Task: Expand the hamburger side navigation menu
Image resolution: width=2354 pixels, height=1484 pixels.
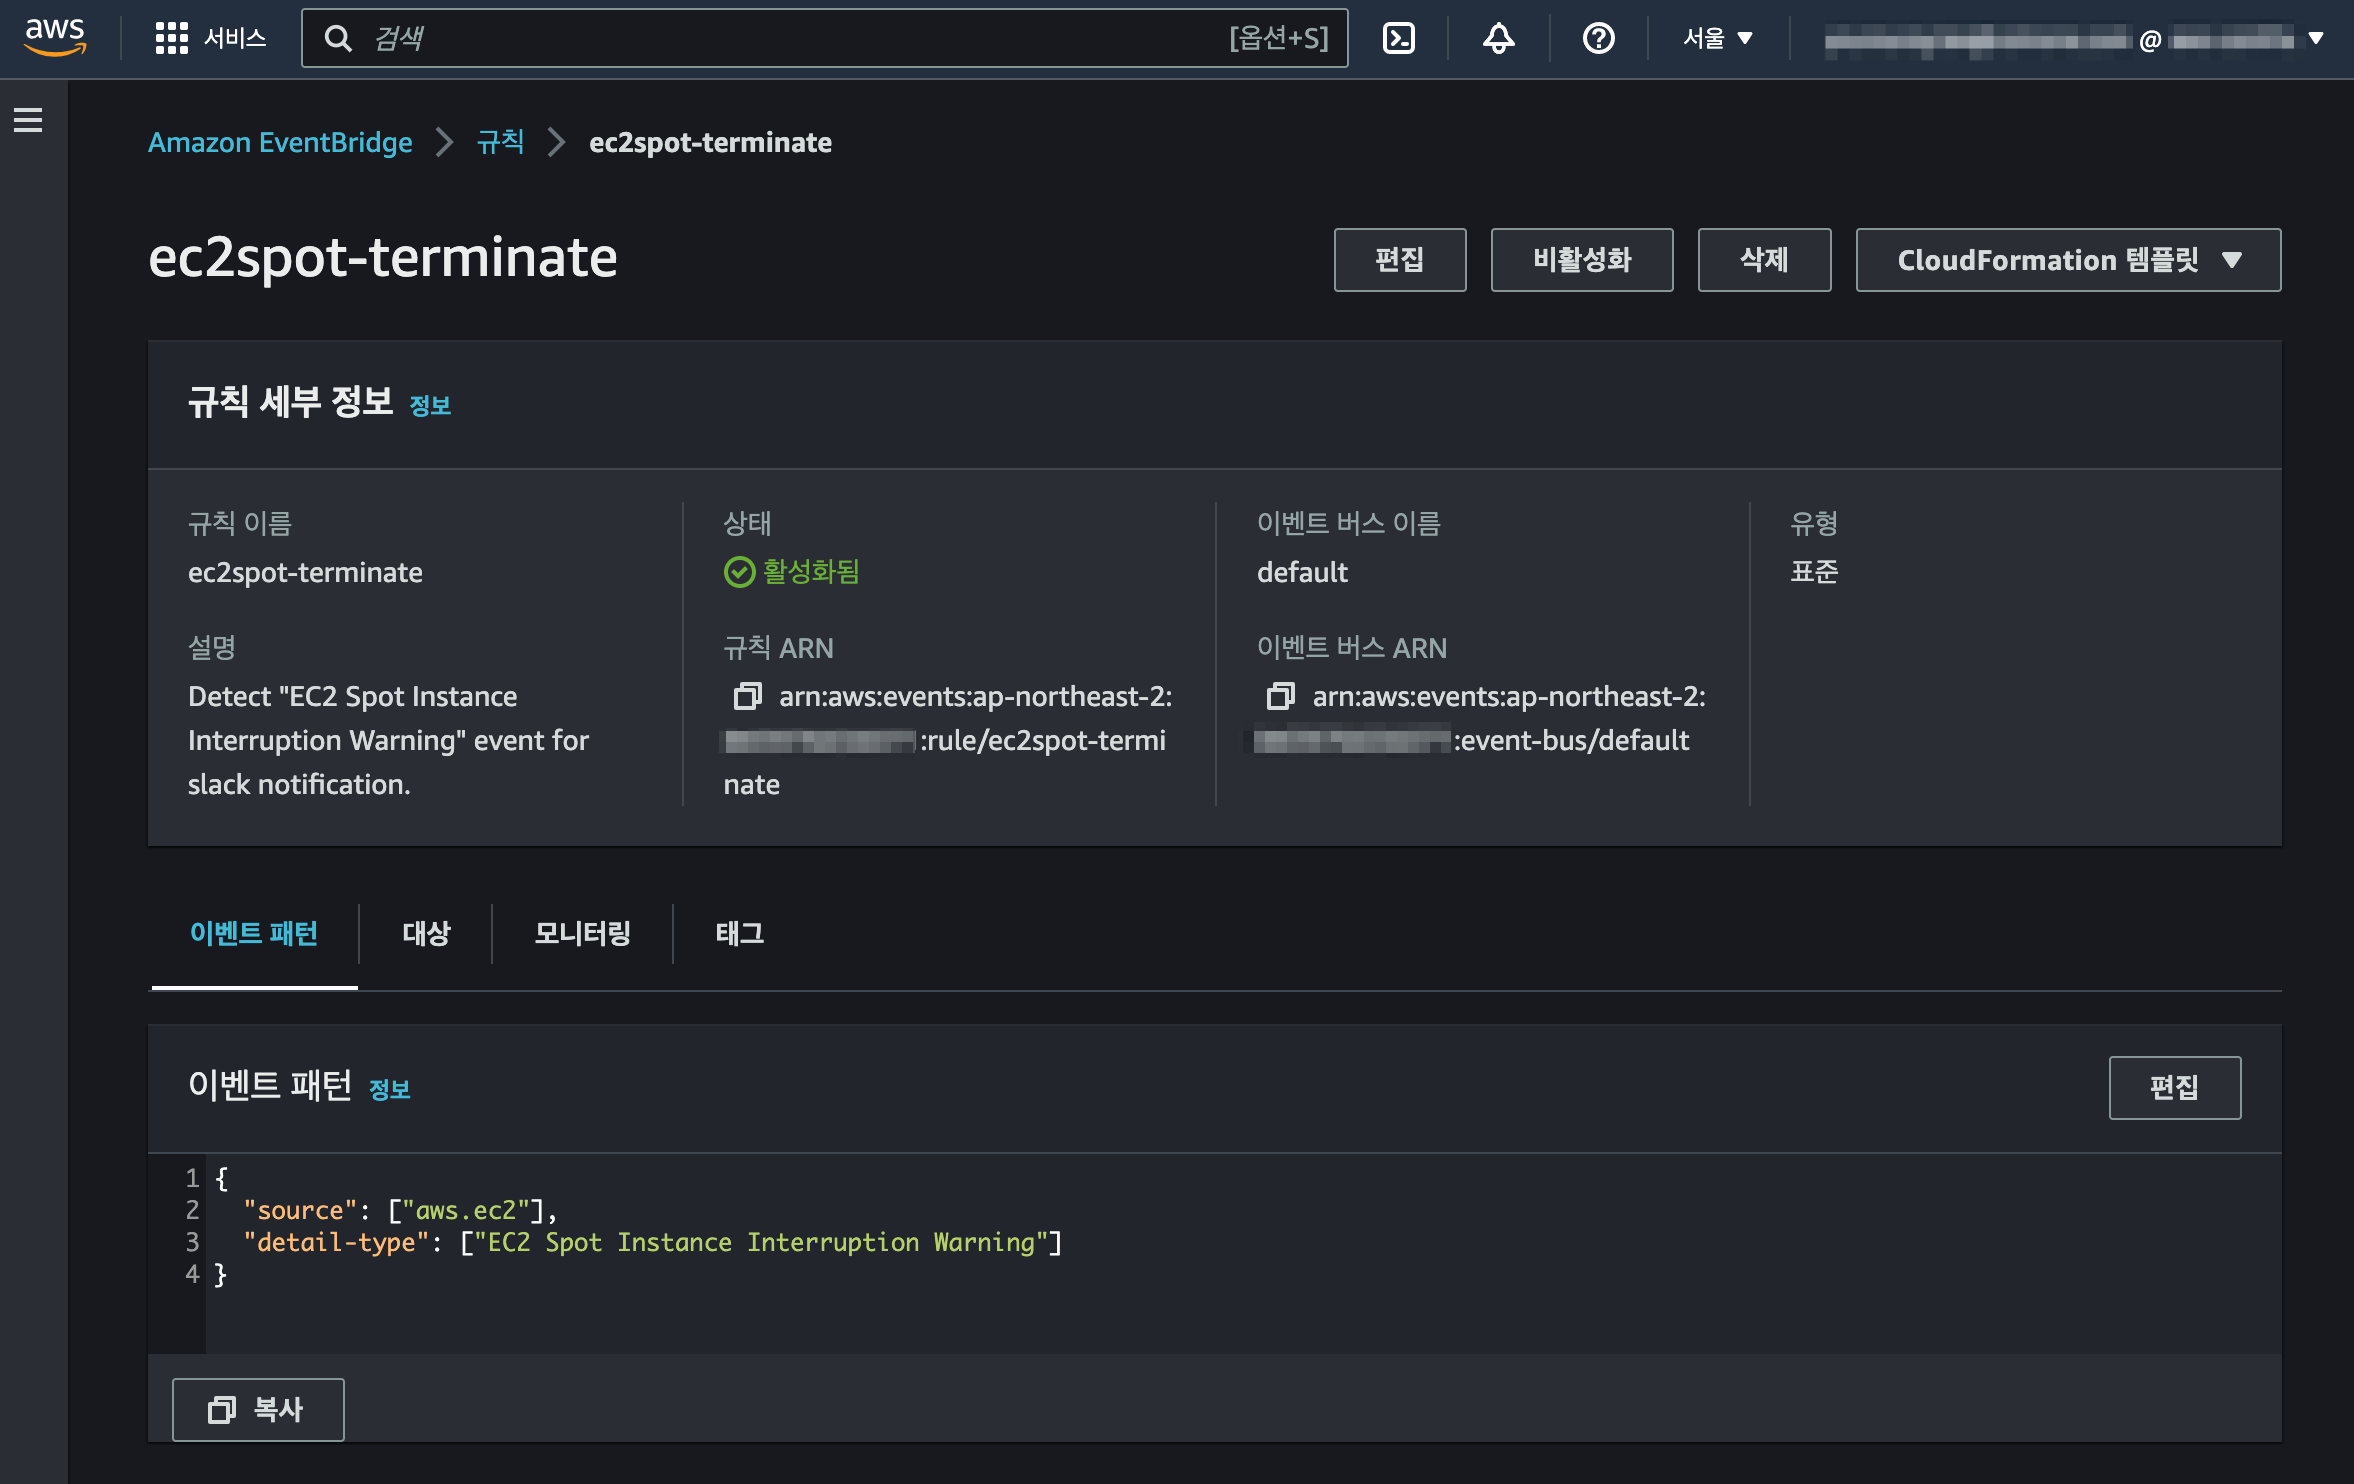Action: tap(28, 120)
